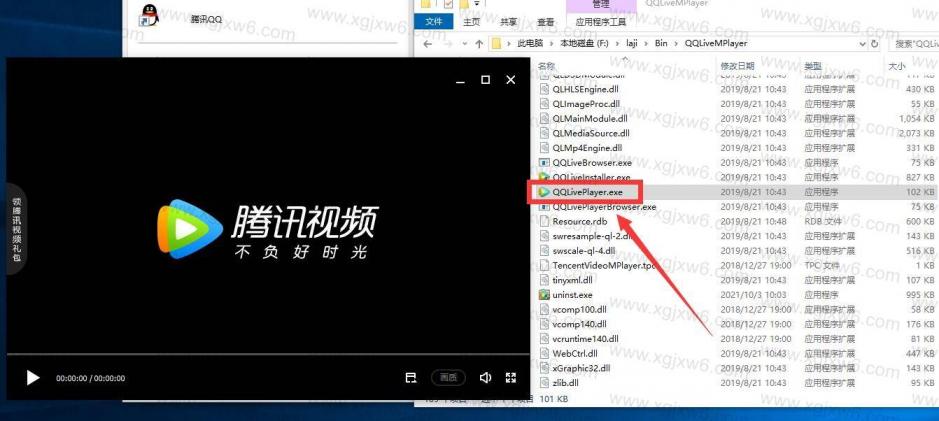Viewport: 939px width, 421px height.
Task: Open the playlist panel icon in player
Action: [x=411, y=377]
